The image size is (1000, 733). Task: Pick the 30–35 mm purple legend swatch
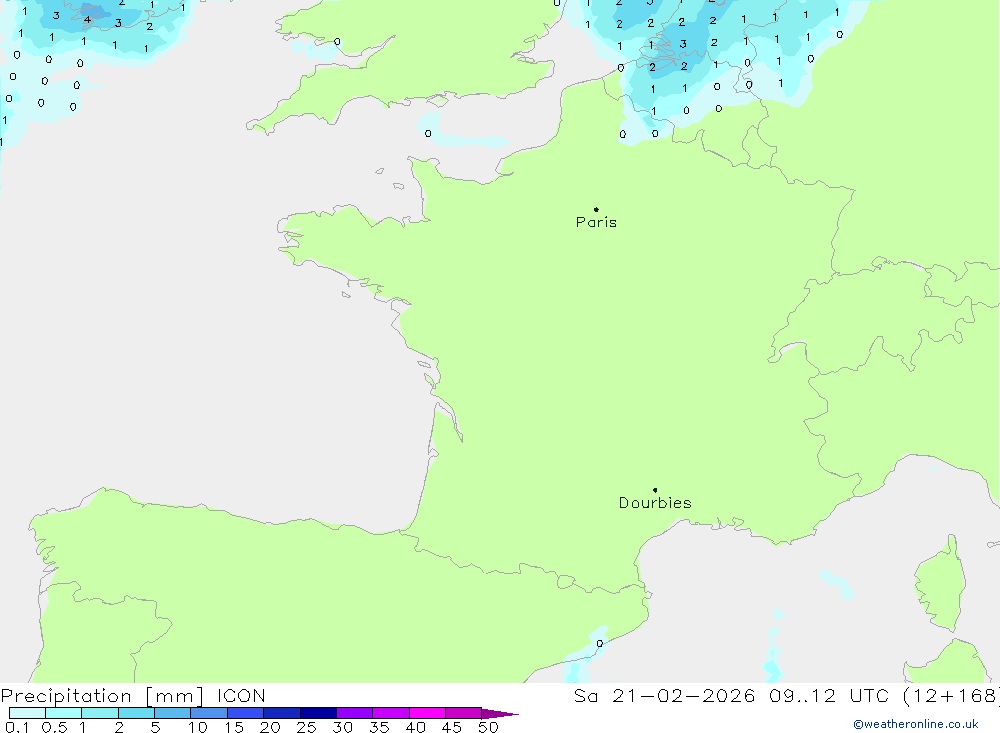pyautogui.click(x=355, y=713)
